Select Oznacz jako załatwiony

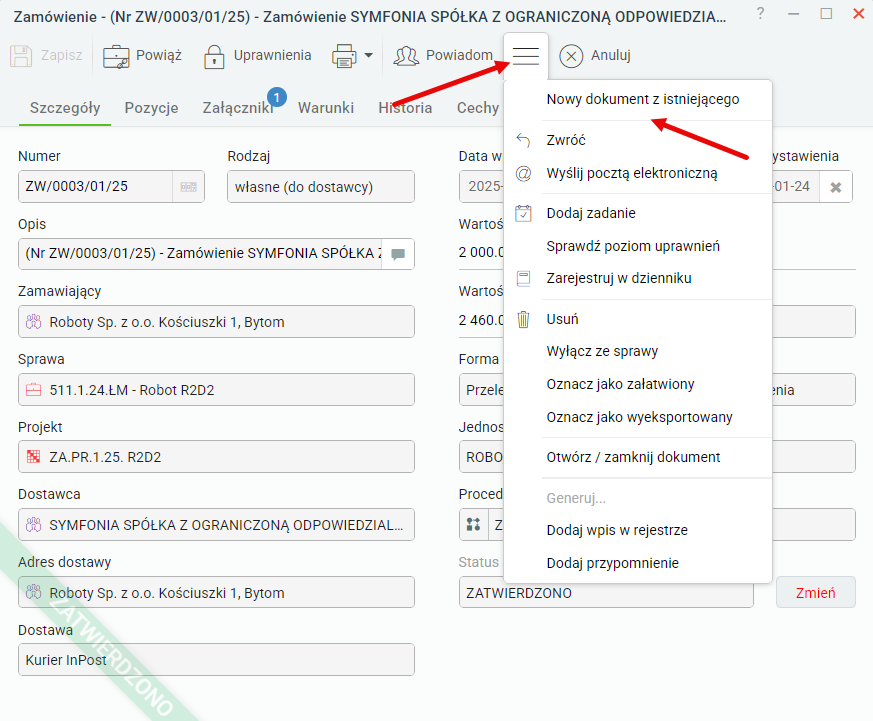pos(637,384)
